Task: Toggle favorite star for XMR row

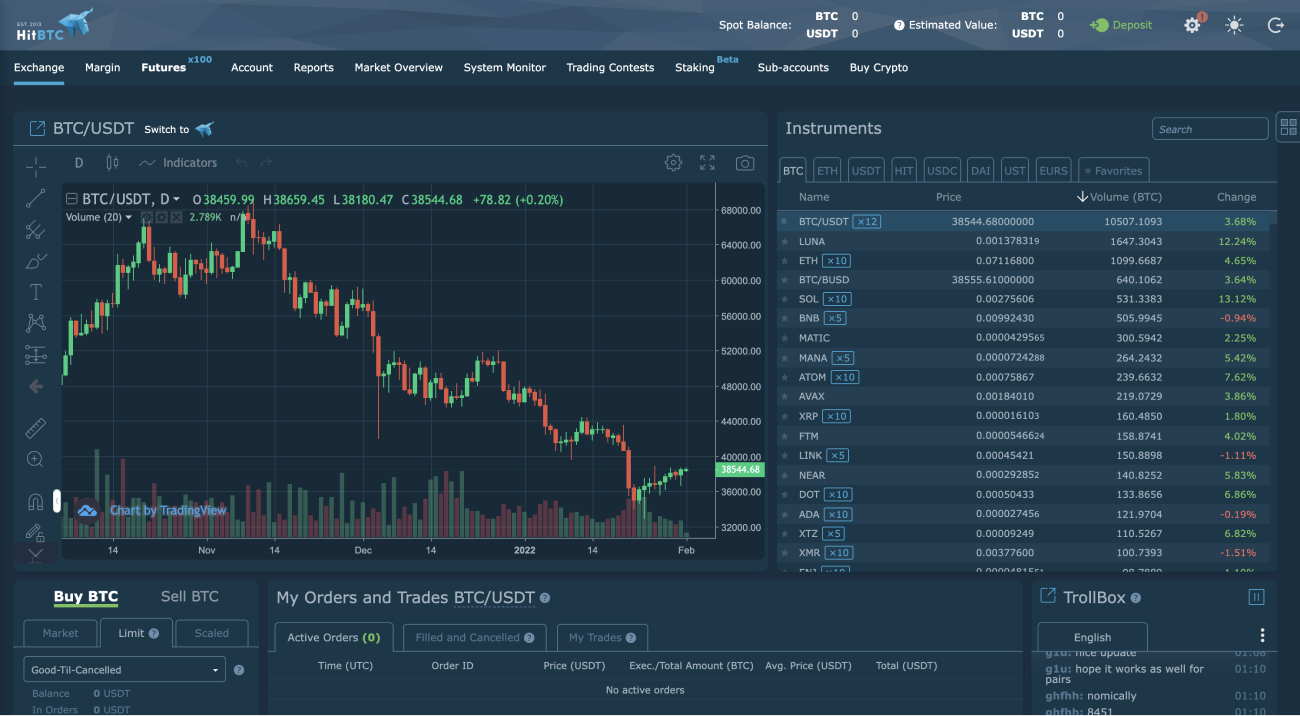Action: pyautogui.click(x=785, y=553)
